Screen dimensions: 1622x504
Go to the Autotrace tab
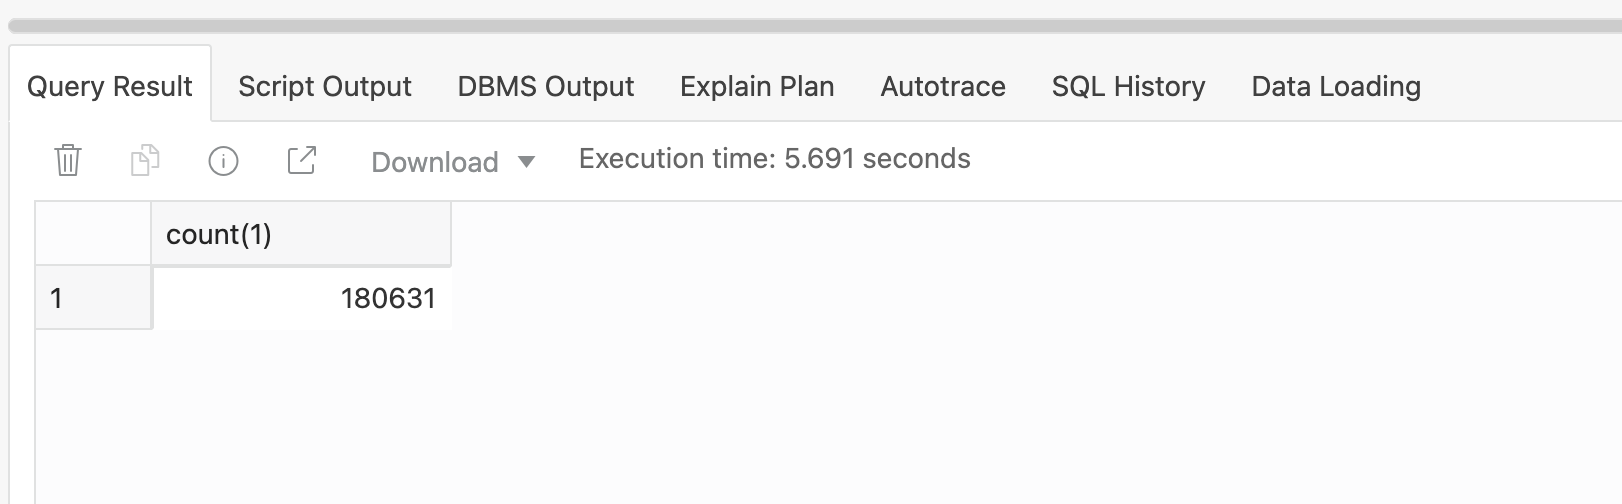click(943, 87)
